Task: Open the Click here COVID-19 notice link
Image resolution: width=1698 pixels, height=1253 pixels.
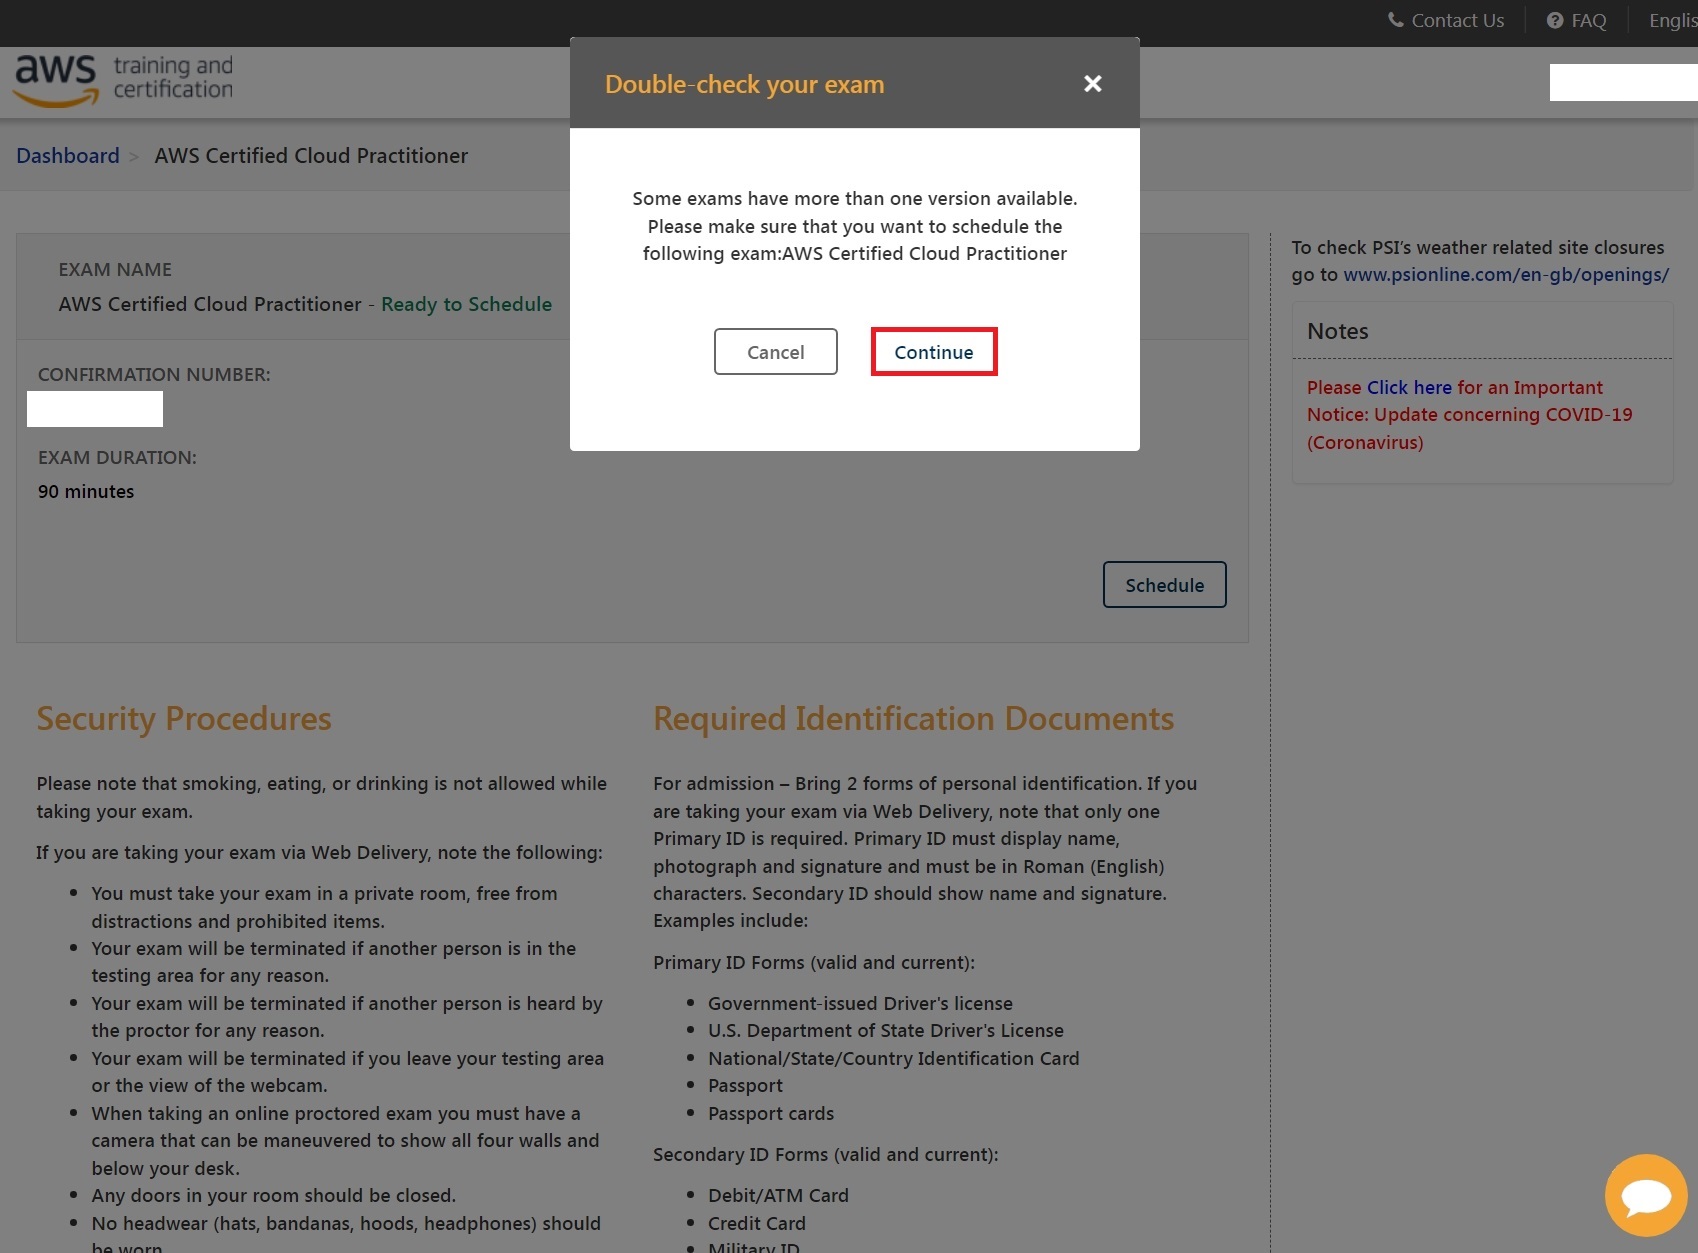Action: point(1409,387)
